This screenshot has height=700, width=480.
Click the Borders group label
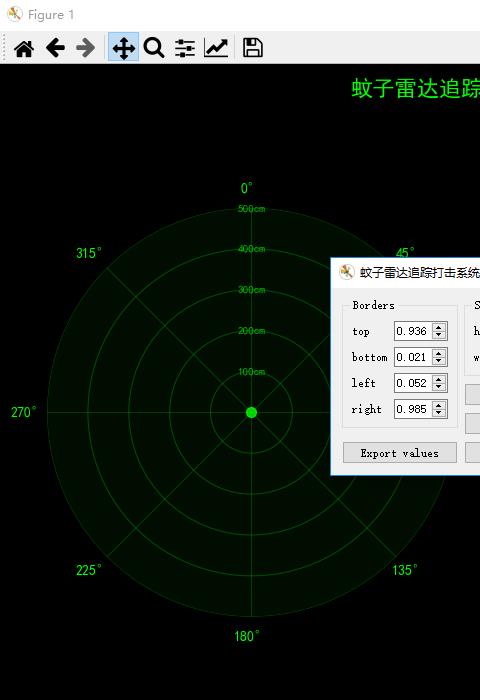click(x=373, y=305)
